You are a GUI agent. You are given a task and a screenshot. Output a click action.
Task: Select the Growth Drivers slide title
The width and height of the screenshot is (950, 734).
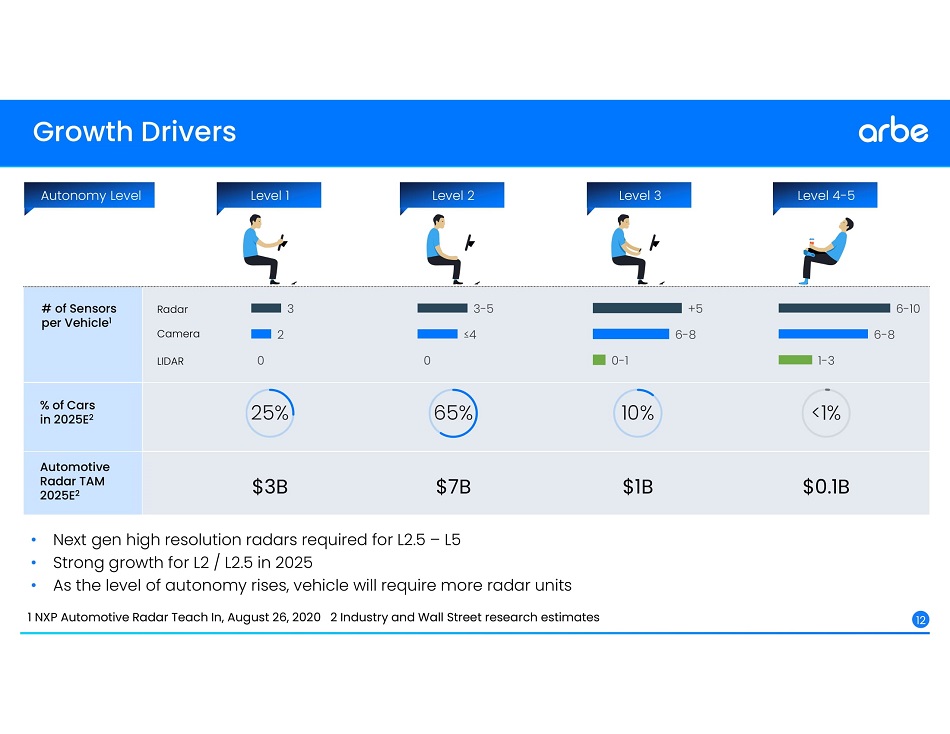tap(134, 132)
